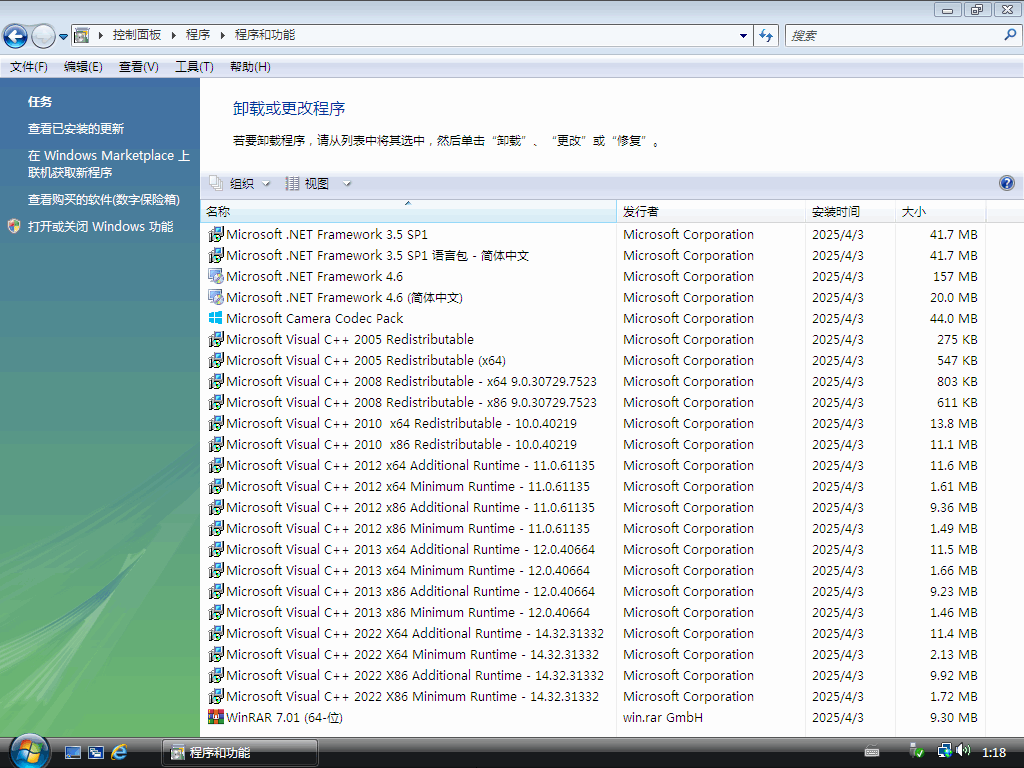The image size is (1024, 768).
Task: Sort by the 安装时间 column header
Action: pyautogui.click(x=850, y=212)
